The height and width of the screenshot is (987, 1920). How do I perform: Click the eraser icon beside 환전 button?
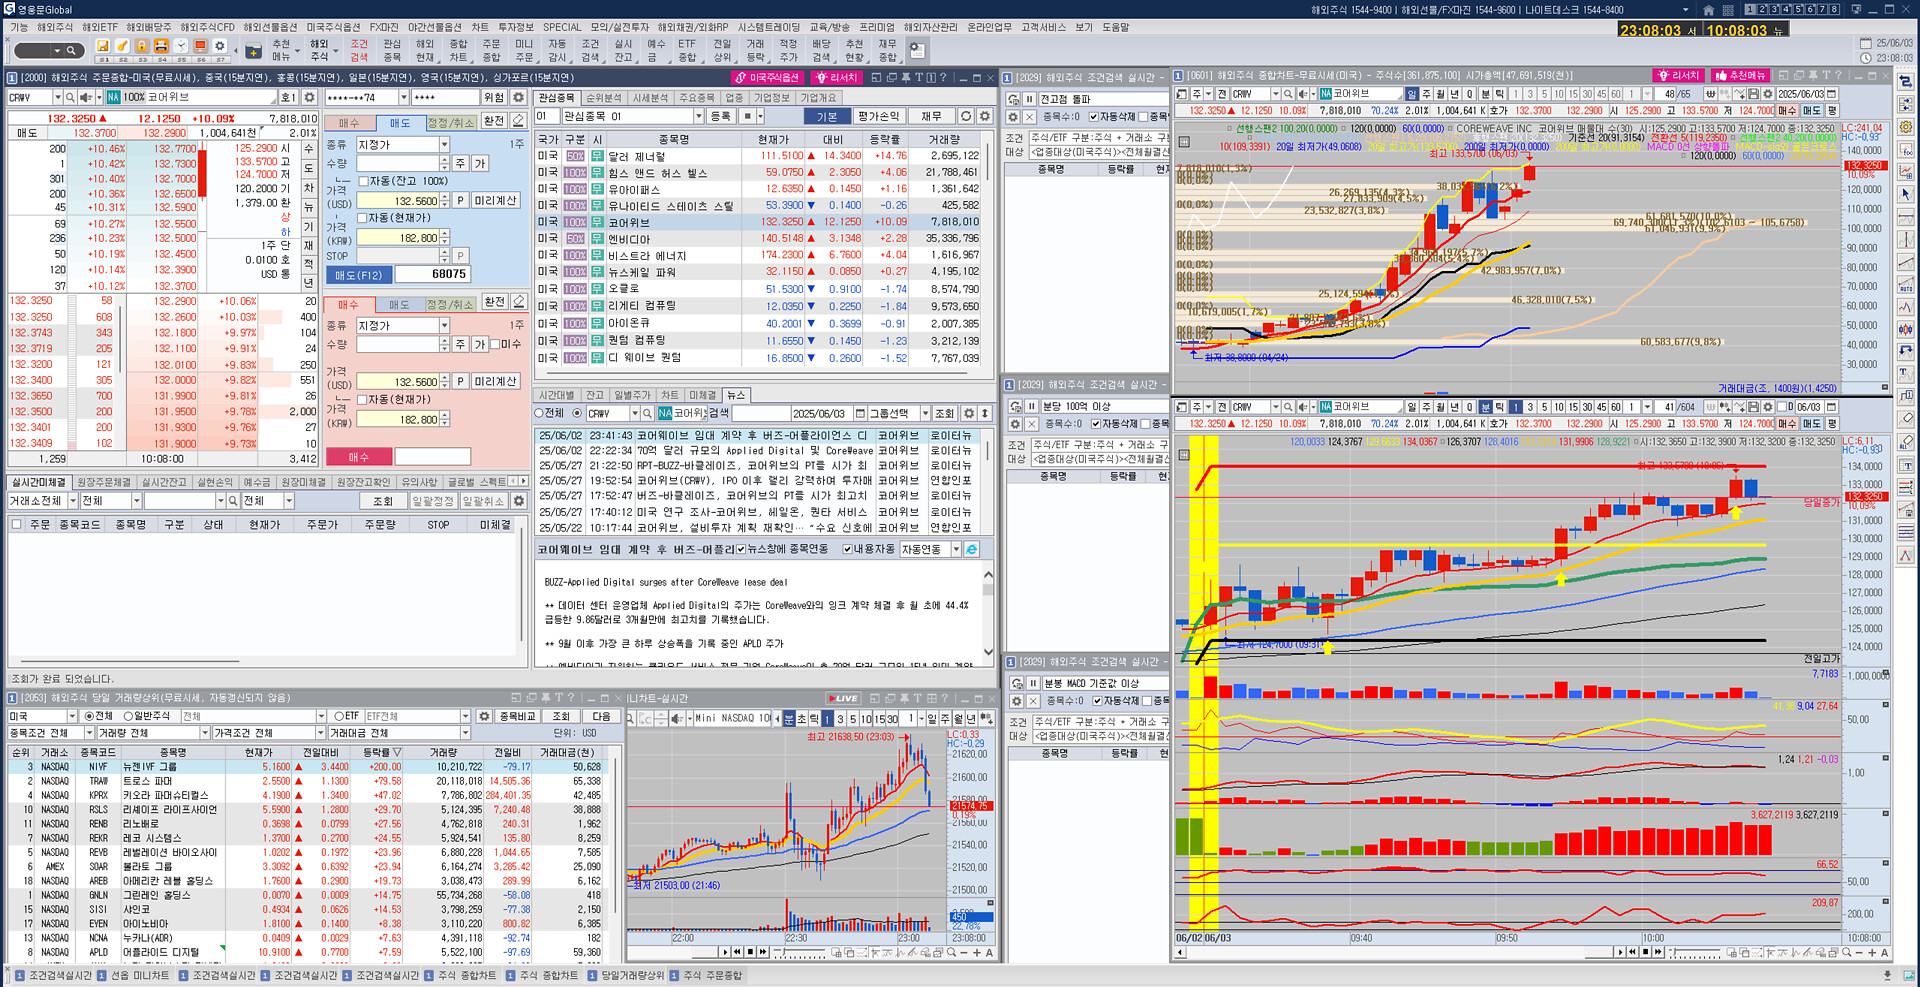(x=518, y=121)
